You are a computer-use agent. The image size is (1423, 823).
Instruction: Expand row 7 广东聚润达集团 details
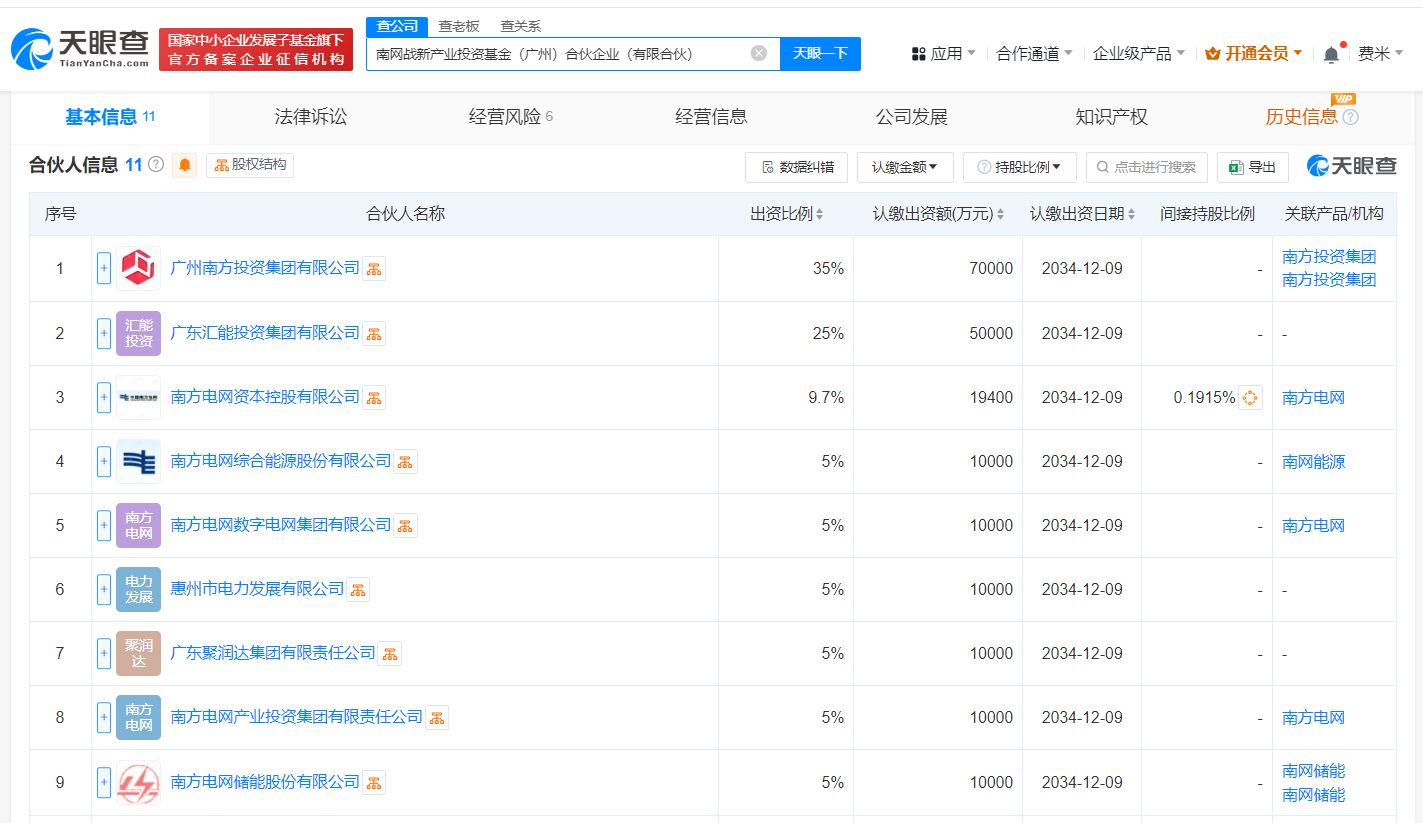[x=104, y=653]
